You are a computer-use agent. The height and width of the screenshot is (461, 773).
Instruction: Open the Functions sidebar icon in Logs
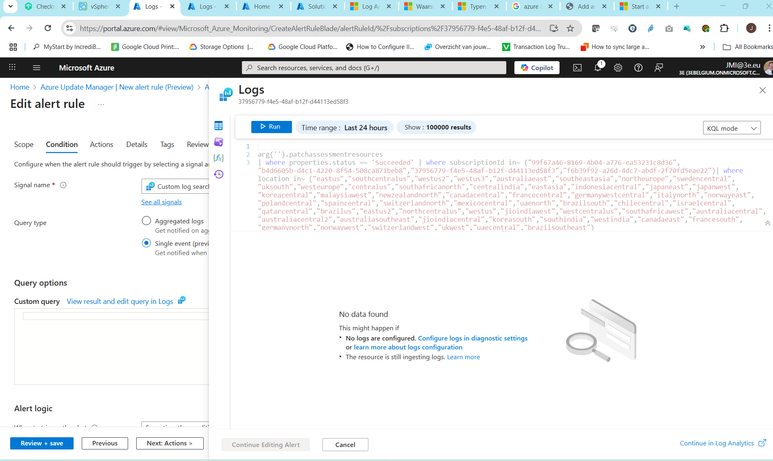pos(219,158)
